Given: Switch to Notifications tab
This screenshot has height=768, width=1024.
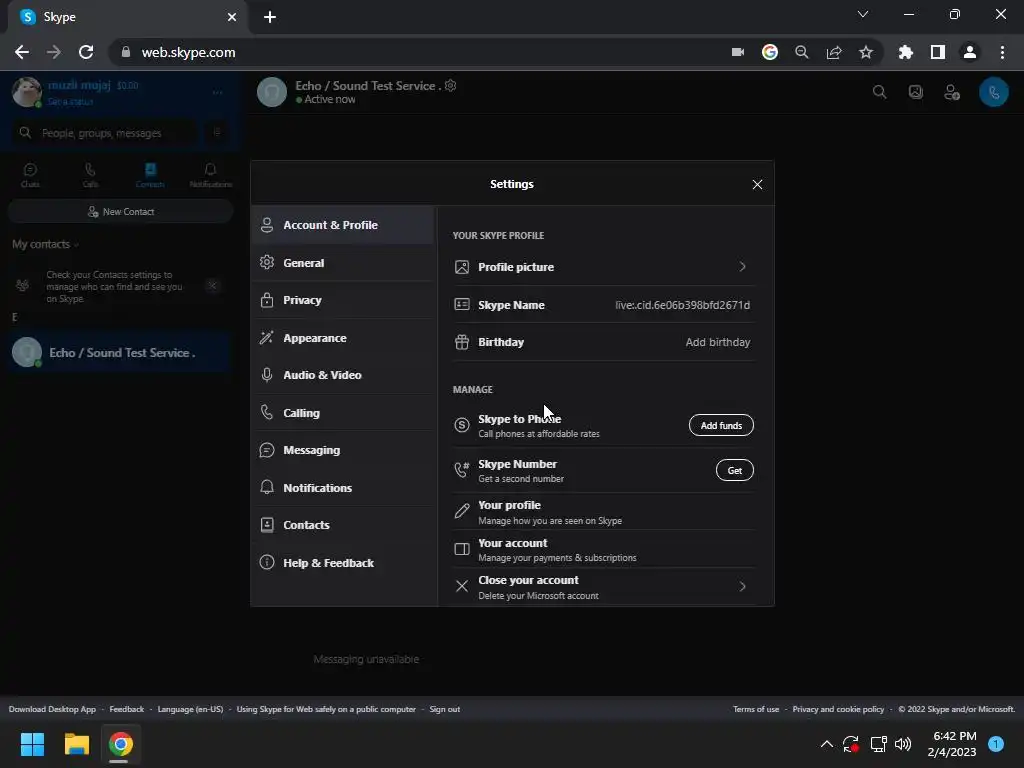Looking at the screenshot, I should [x=210, y=175].
